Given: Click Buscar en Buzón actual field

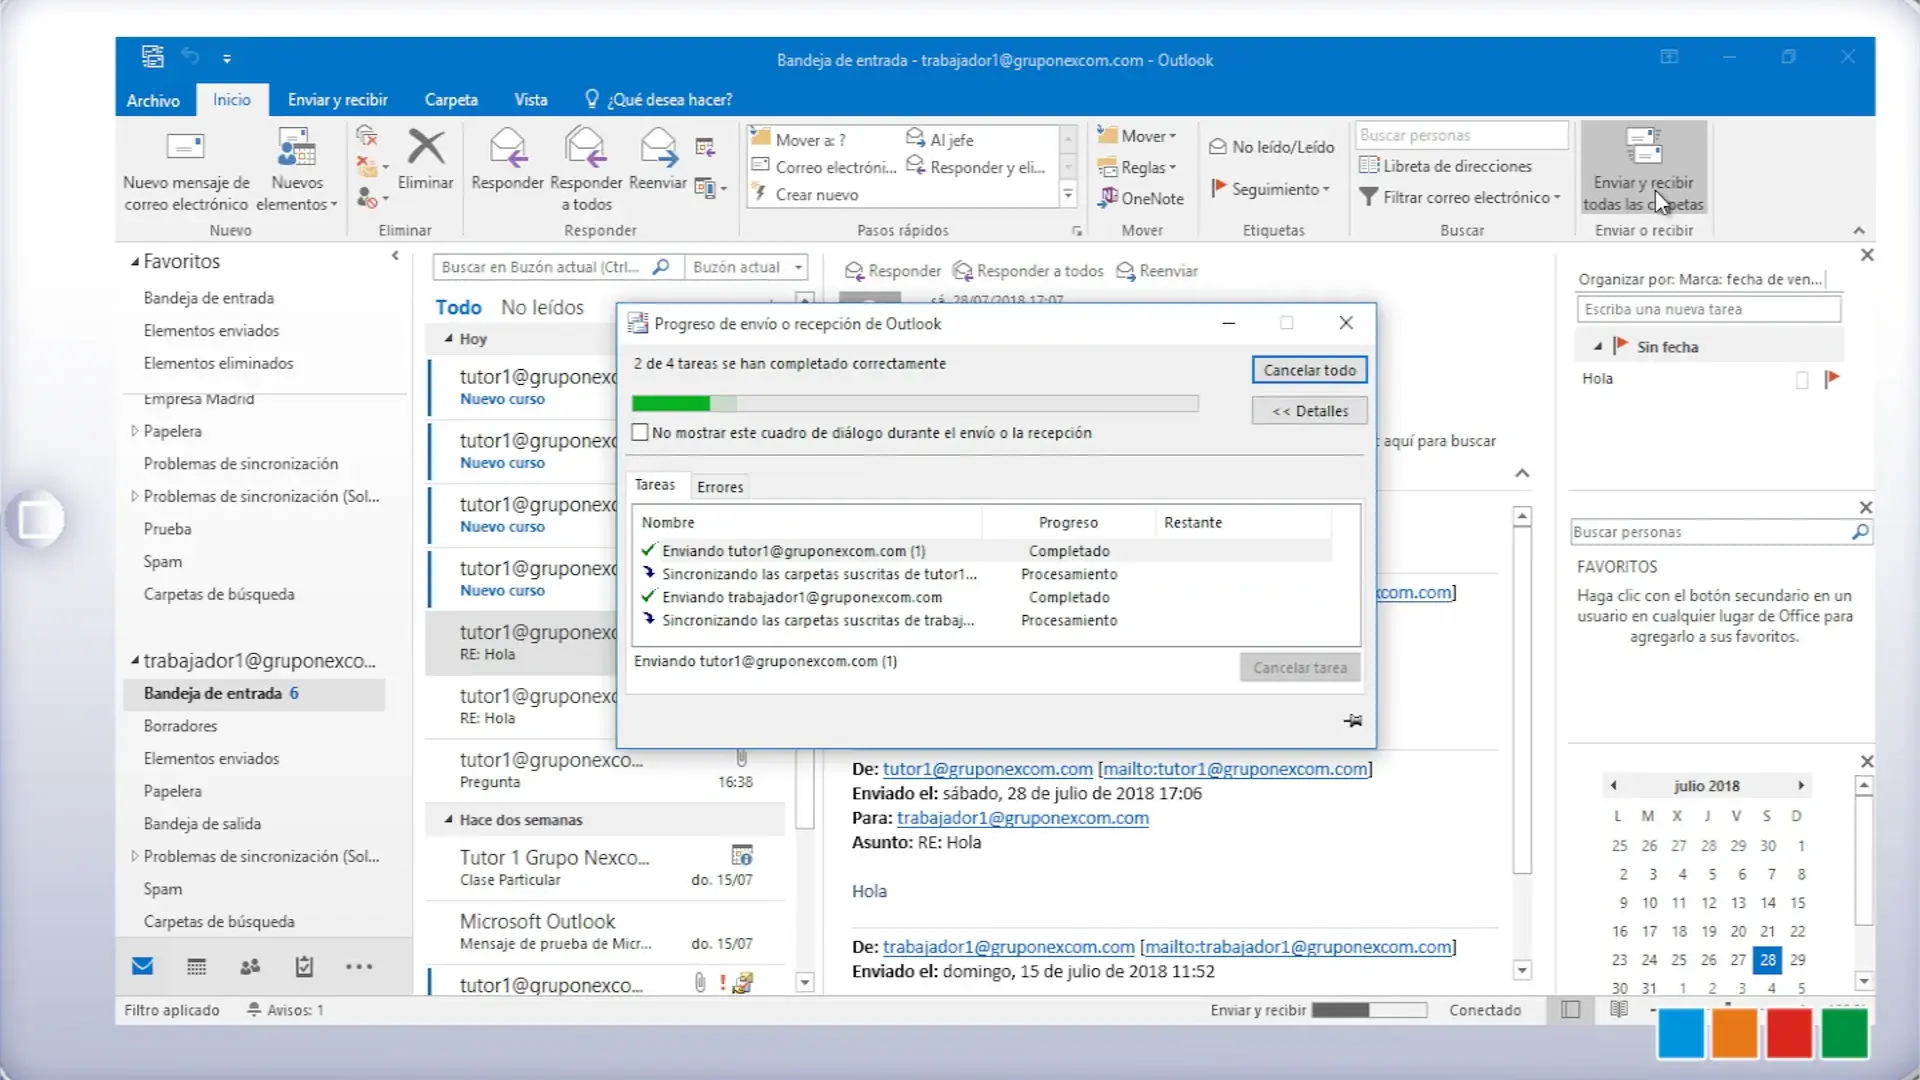Looking at the screenshot, I should click(x=557, y=267).
